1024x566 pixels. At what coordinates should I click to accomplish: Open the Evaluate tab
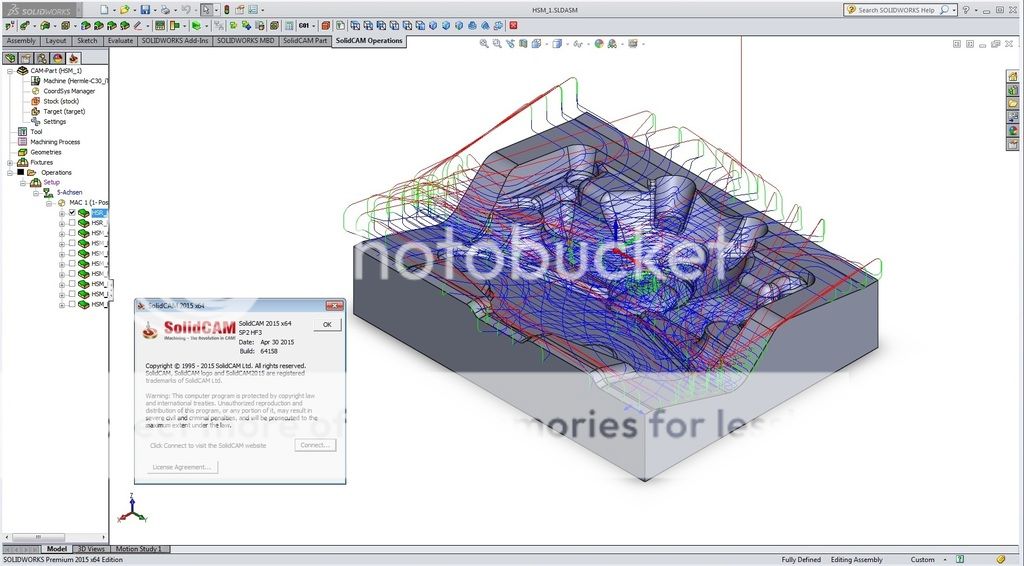[120, 41]
